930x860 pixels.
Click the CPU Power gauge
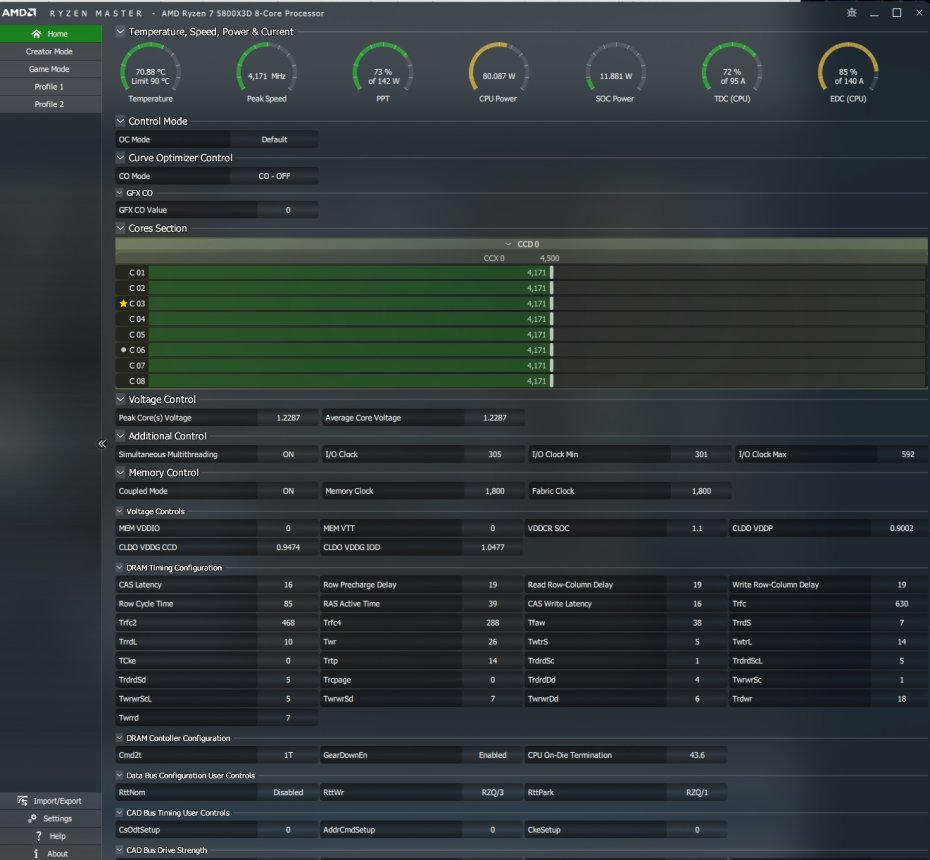pos(498,73)
